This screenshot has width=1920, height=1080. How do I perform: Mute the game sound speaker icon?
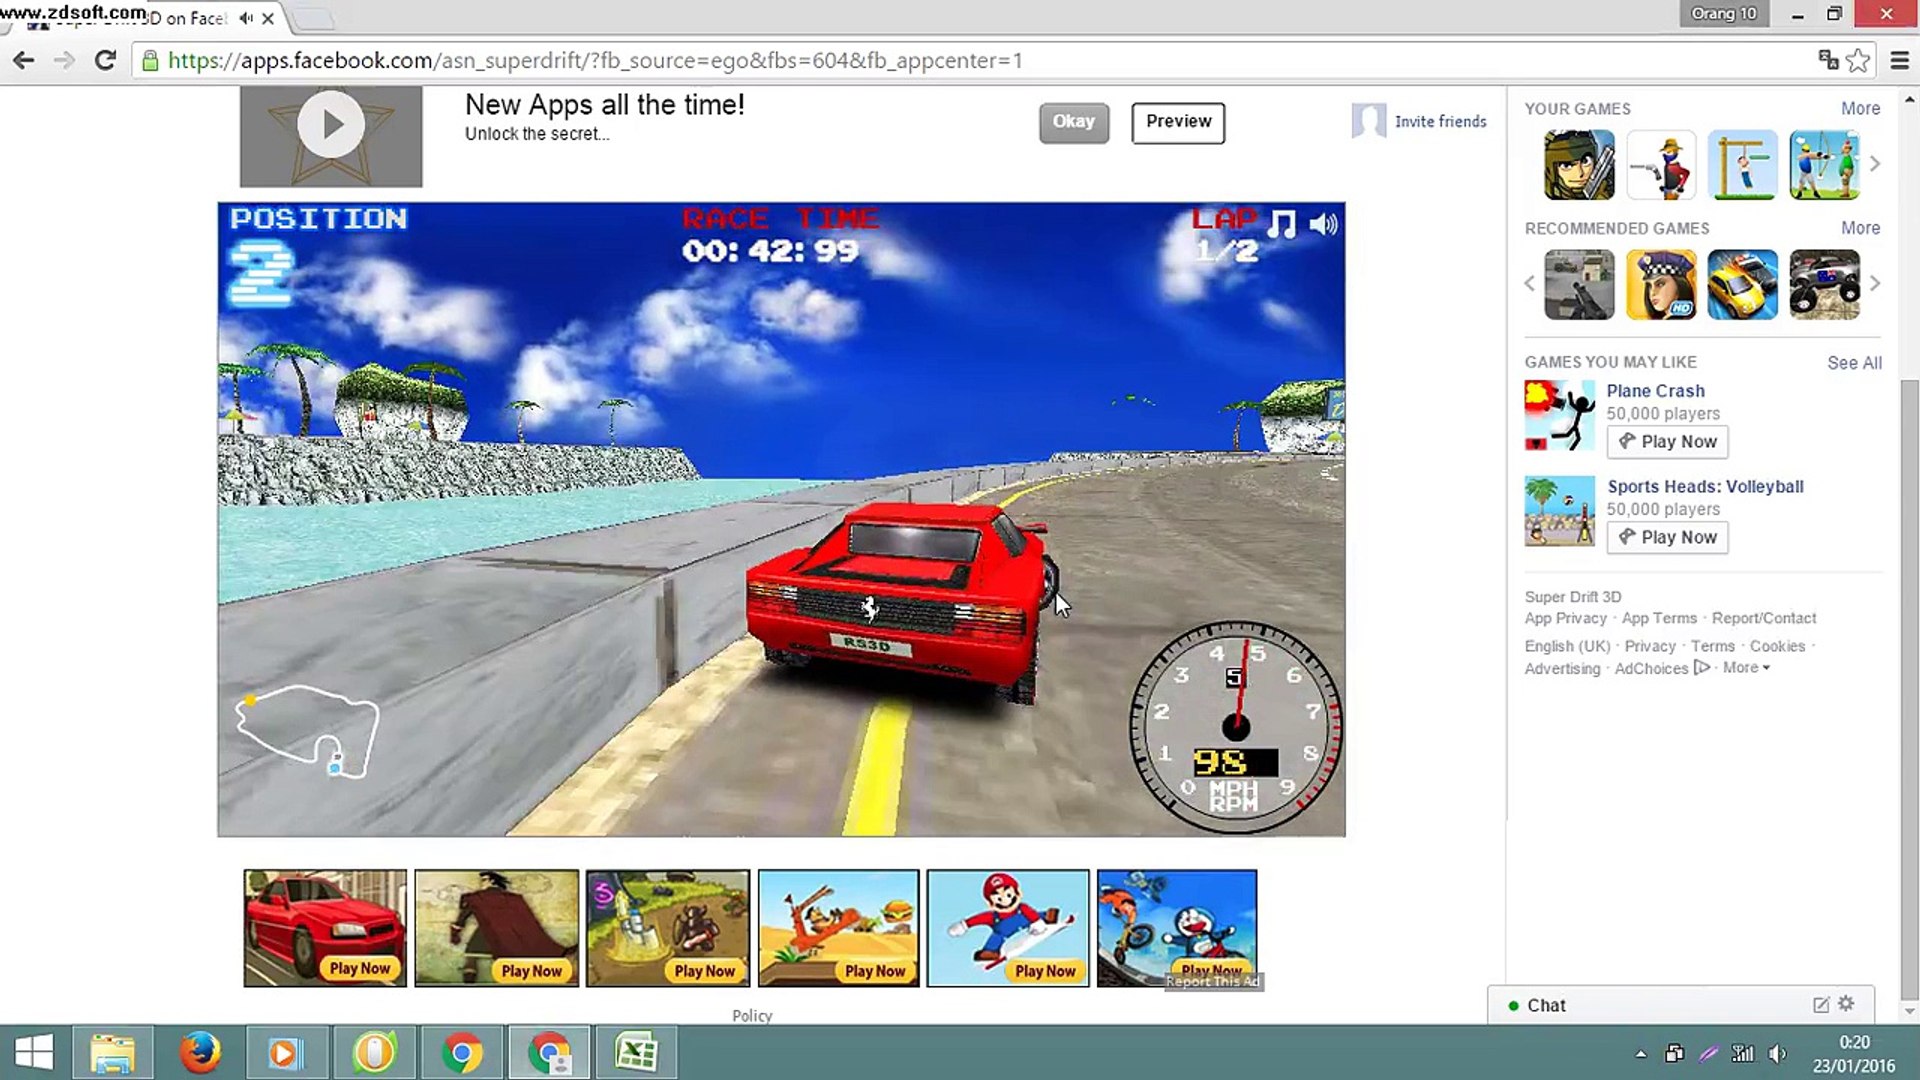(1323, 224)
